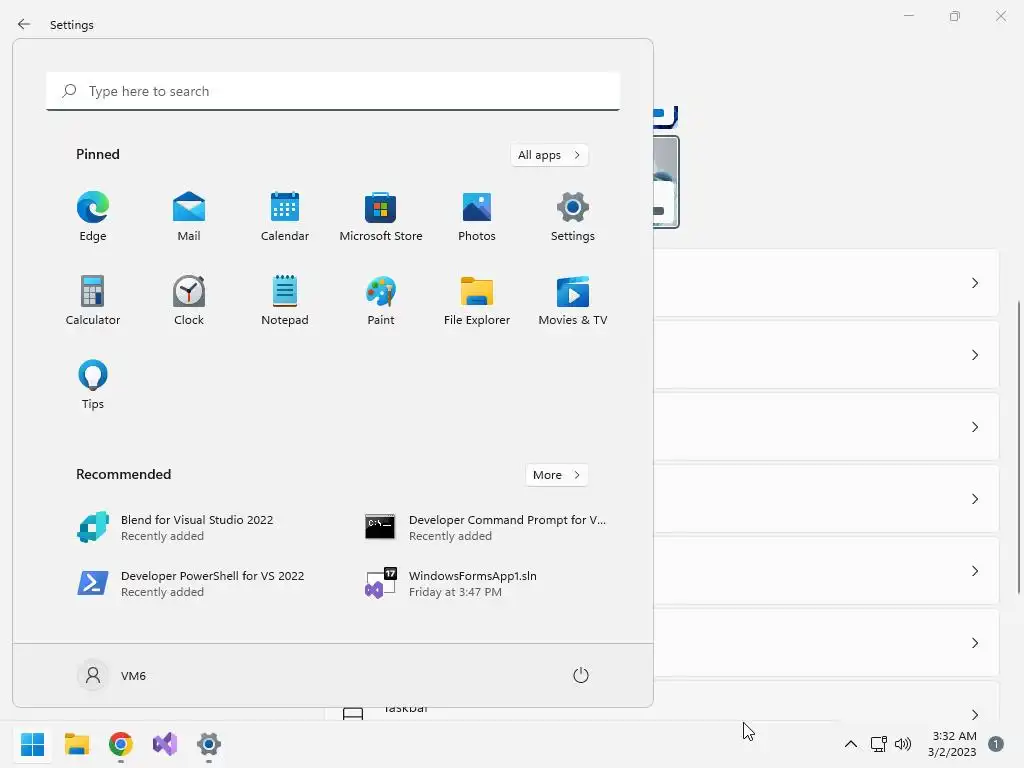1024x768 pixels.
Task: Open the Paint app
Action: pyautogui.click(x=381, y=301)
